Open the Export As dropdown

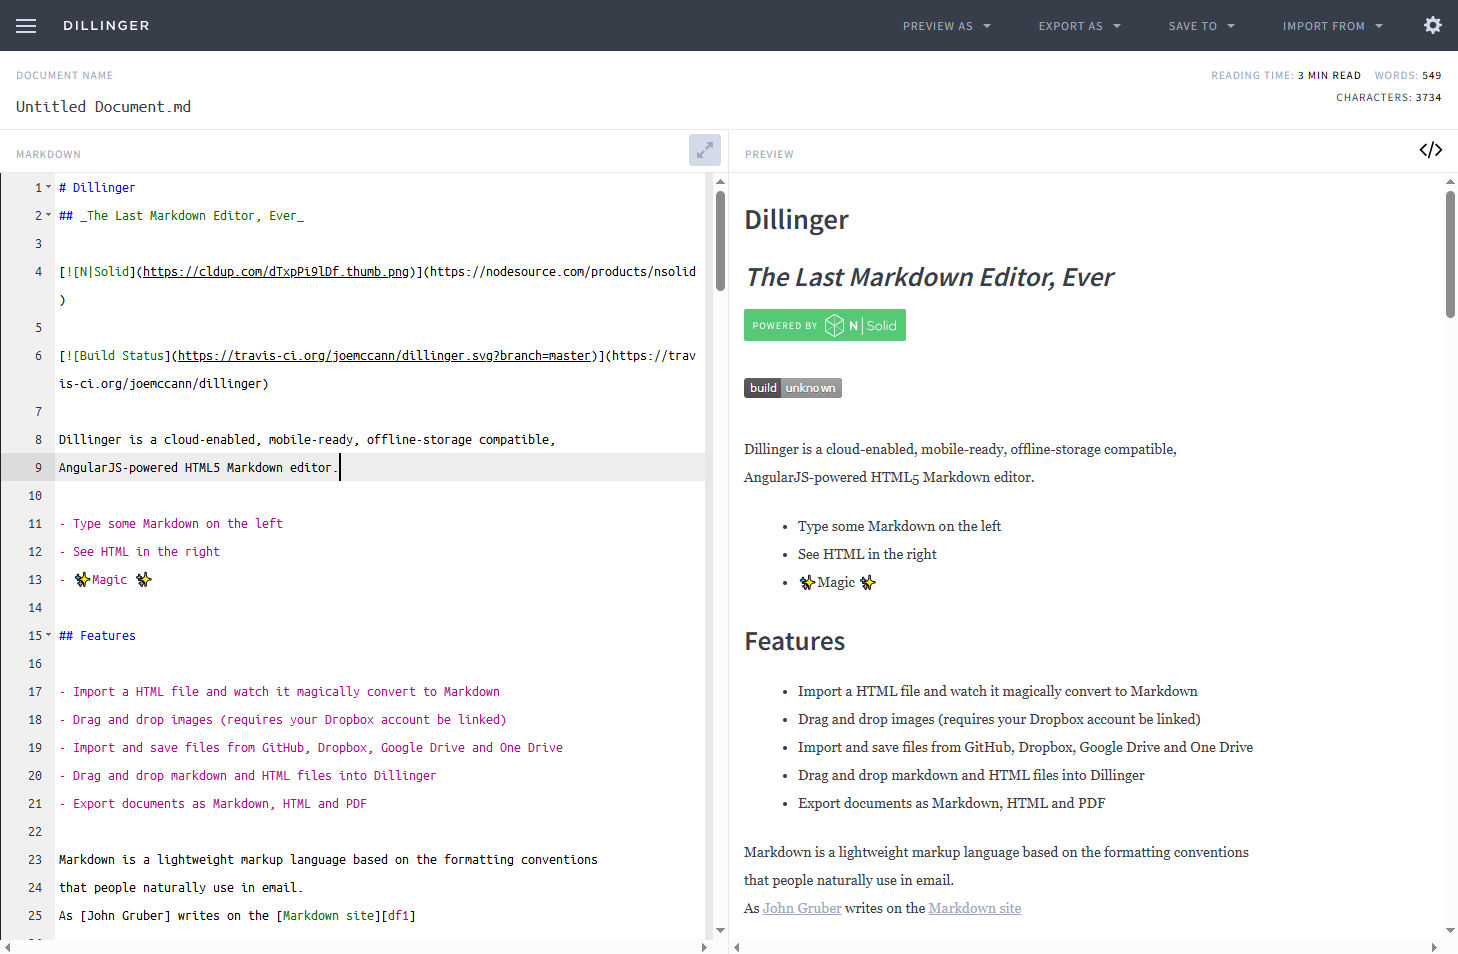[1079, 26]
